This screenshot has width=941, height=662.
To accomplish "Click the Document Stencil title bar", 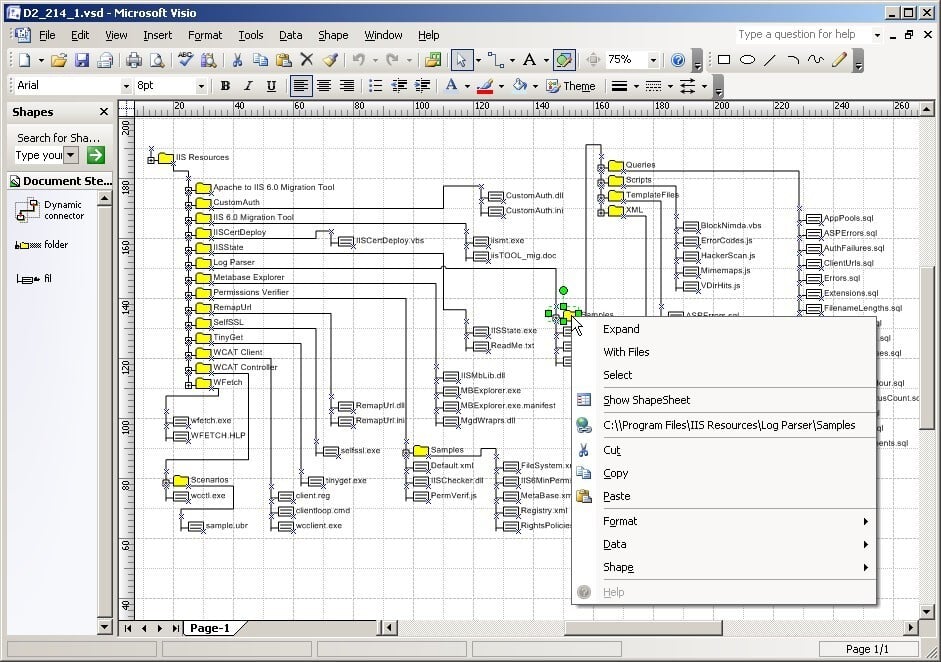I will 60,181.
